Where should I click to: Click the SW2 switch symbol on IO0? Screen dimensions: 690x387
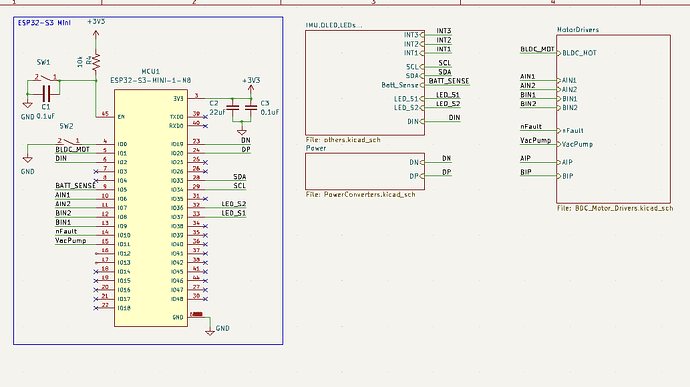tap(68, 142)
